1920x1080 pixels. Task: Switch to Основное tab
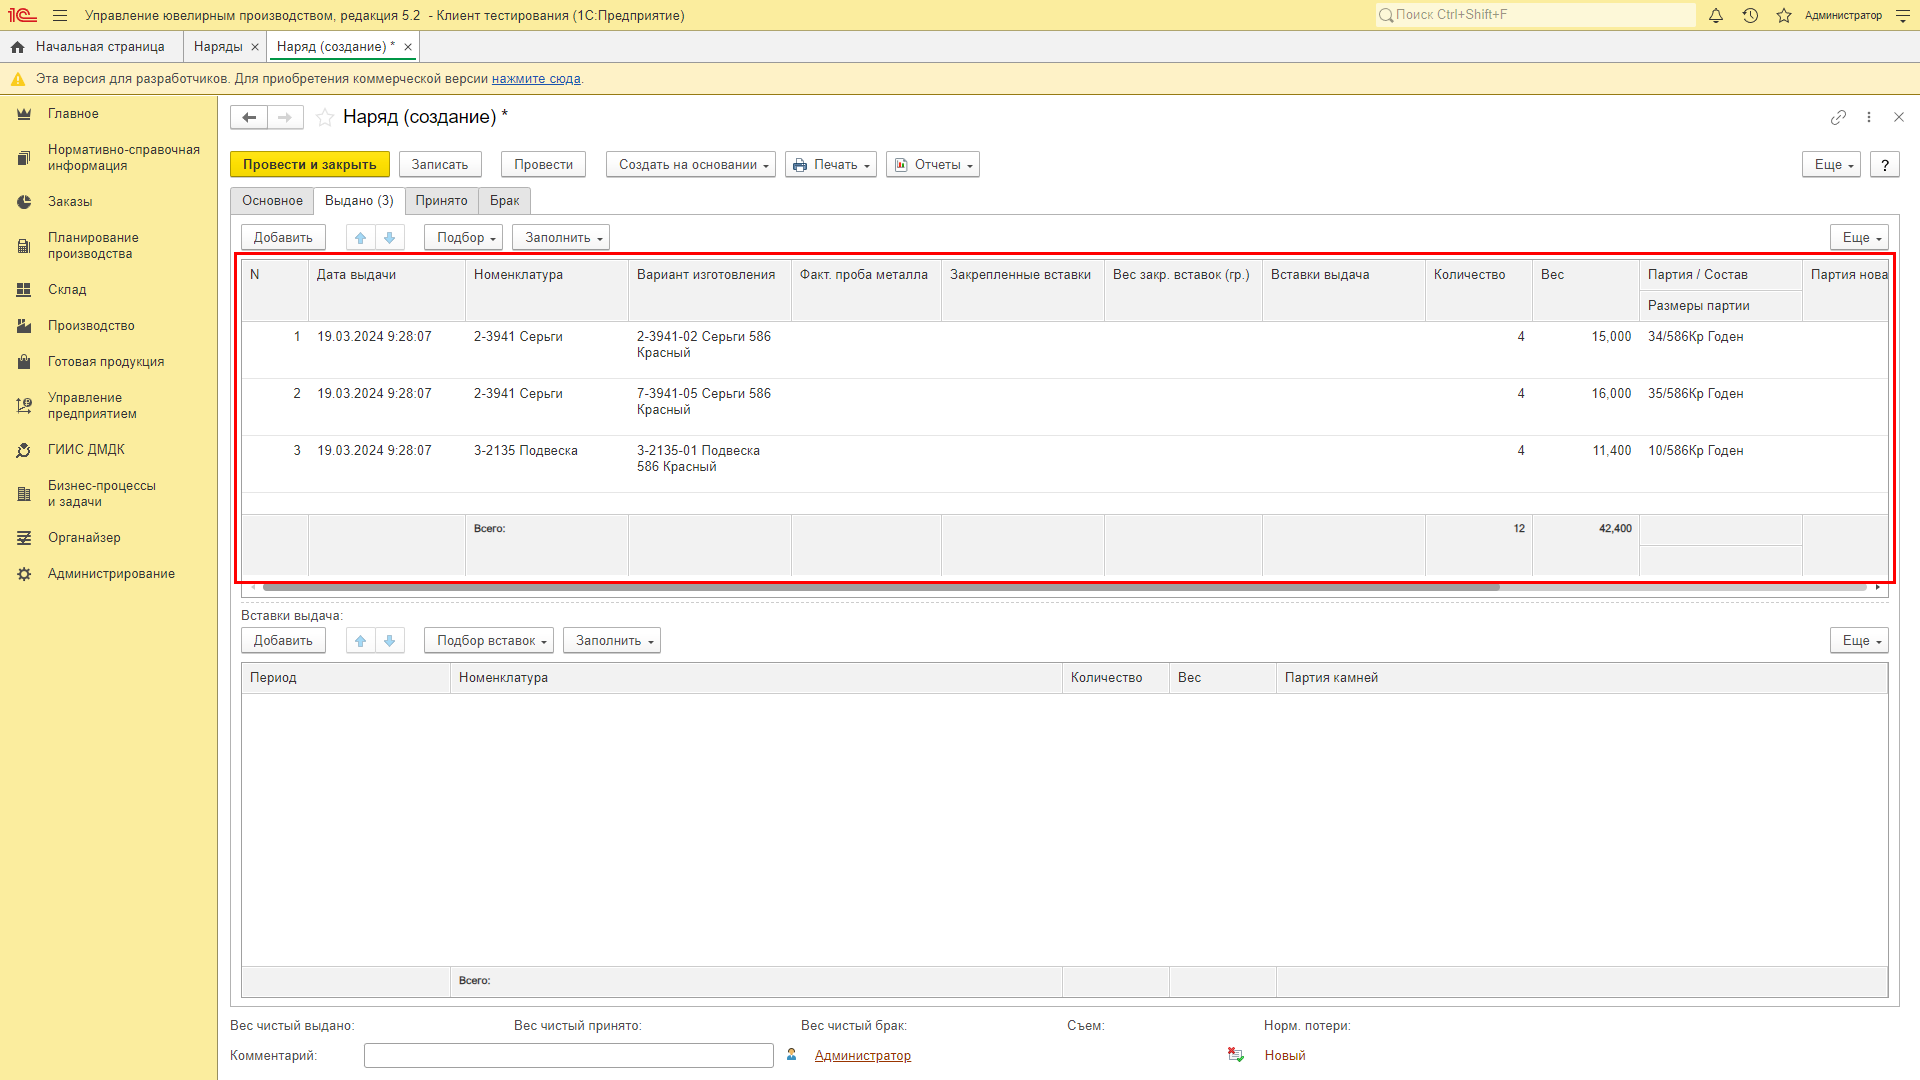(272, 201)
